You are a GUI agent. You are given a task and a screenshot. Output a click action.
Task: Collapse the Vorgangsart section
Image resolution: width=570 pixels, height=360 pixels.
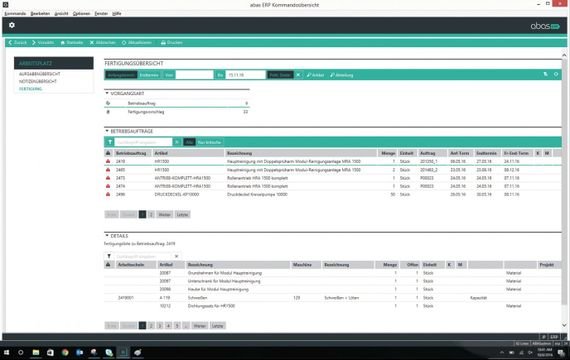[x=107, y=93]
